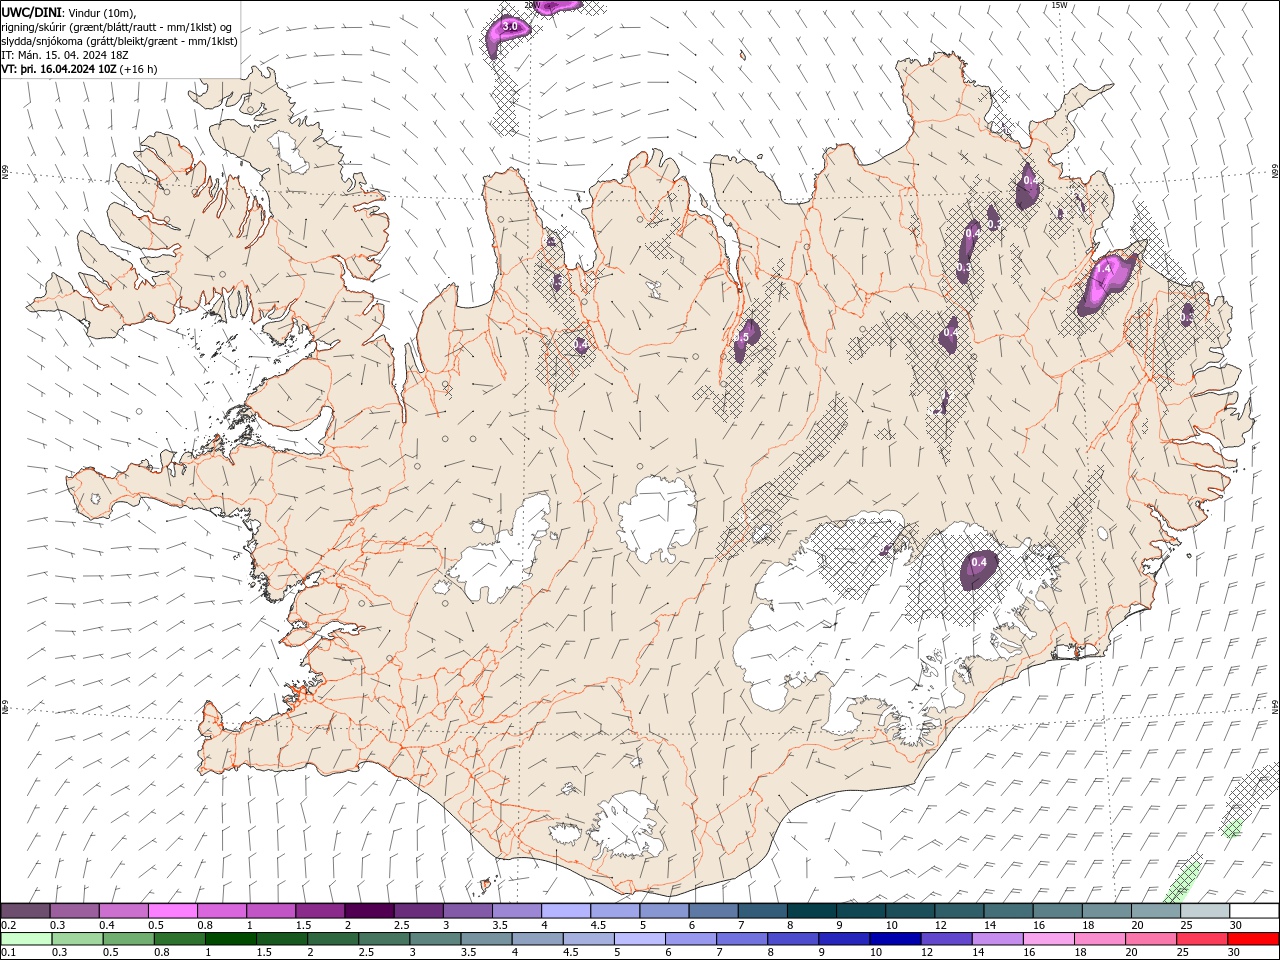Pick the first upper-row swatch between 0.2 and 0.3

click(25, 911)
